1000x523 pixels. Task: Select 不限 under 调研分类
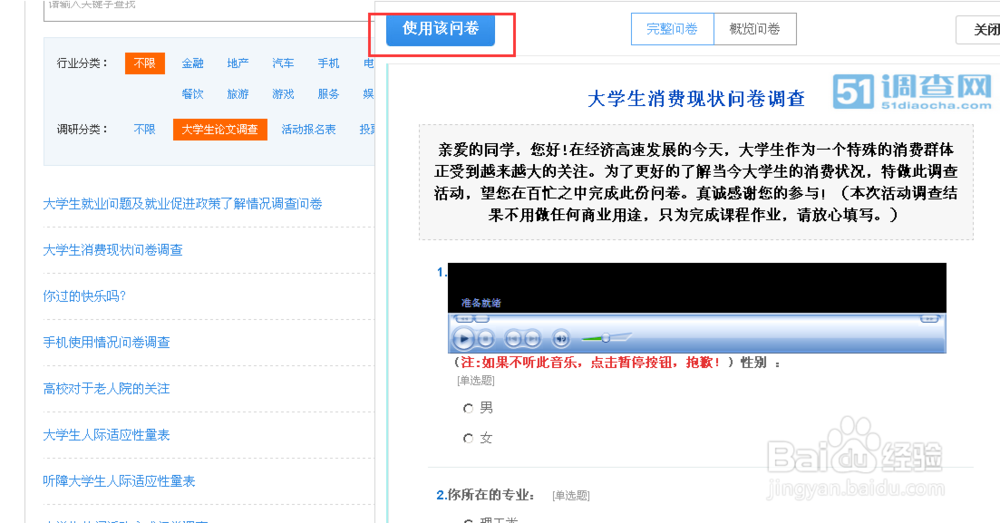145,129
